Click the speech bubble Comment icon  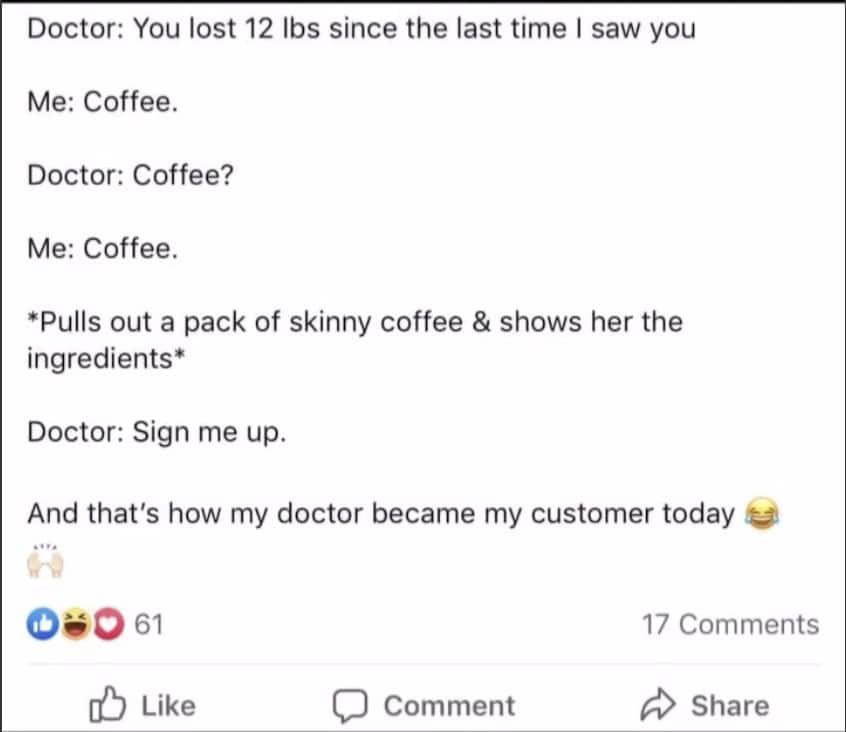(x=349, y=705)
